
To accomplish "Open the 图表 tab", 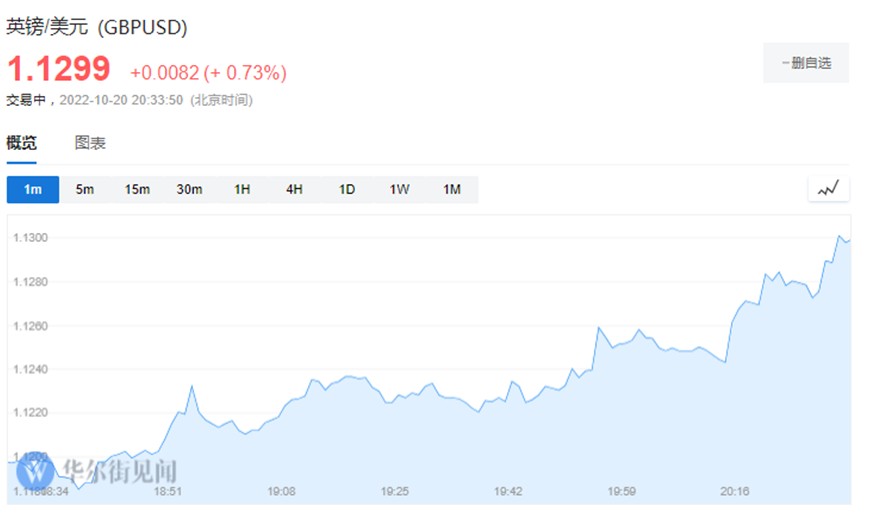I will coord(90,143).
